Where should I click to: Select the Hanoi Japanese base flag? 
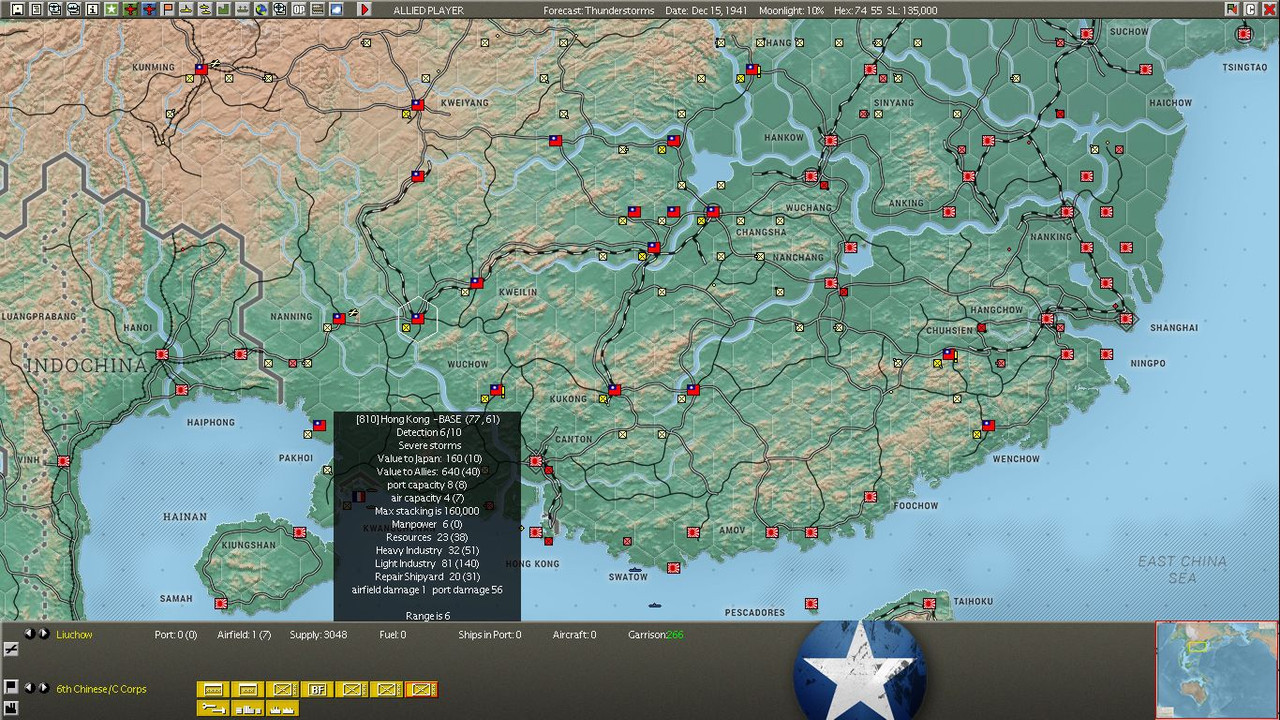pos(162,355)
